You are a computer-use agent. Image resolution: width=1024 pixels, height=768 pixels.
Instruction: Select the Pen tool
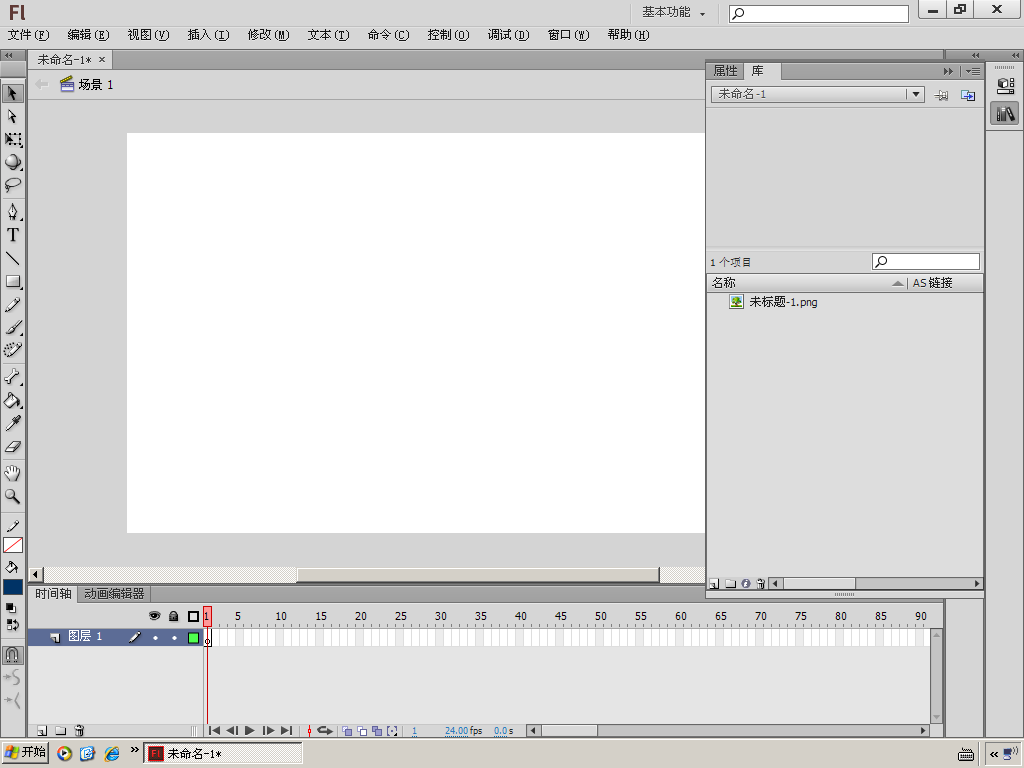(x=12, y=212)
